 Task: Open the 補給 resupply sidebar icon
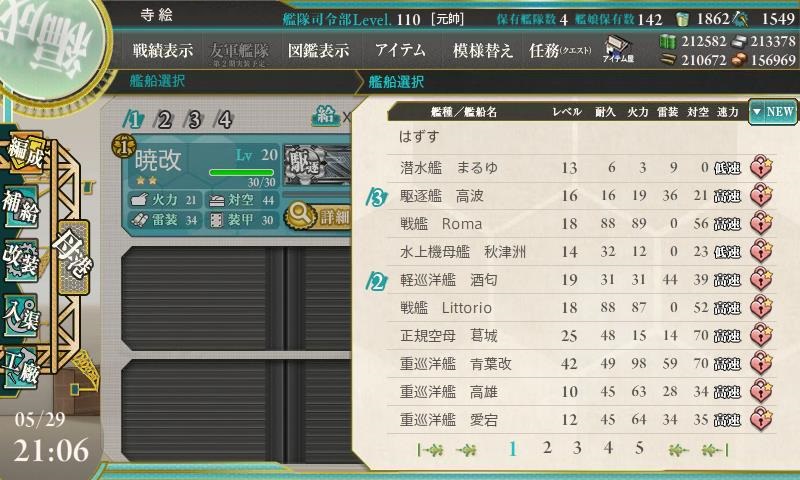click(x=21, y=207)
